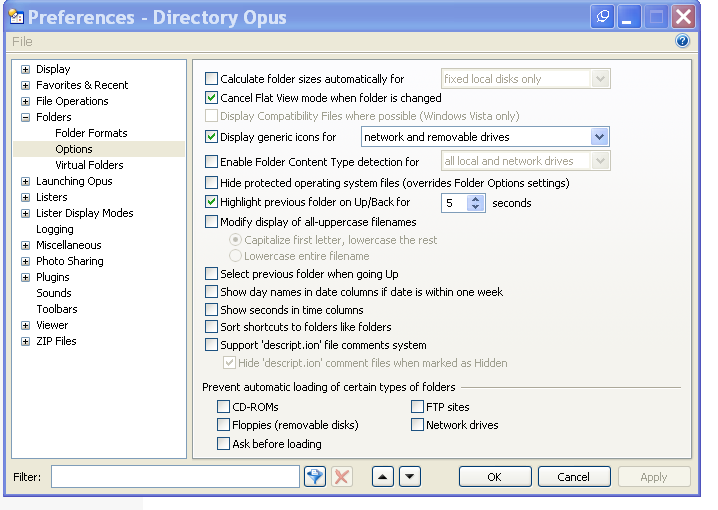Image resolution: width=718 pixels, height=510 pixels.
Task: Expand the Launching Opus node
Action: coord(26,182)
